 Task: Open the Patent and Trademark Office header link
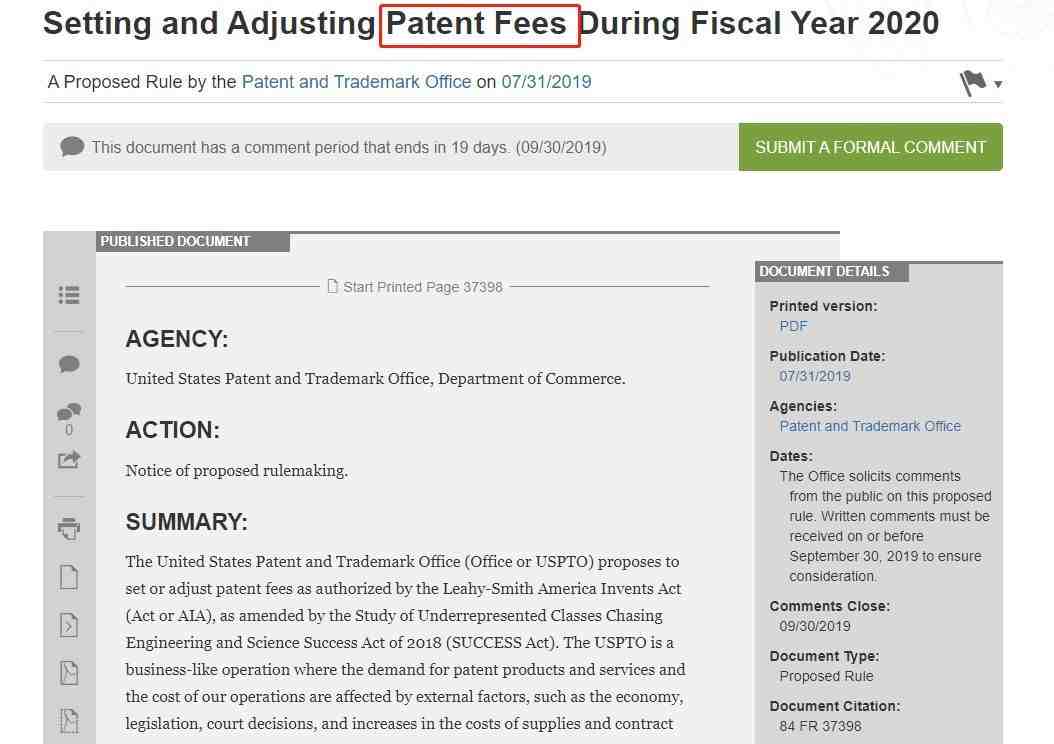tap(356, 82)
